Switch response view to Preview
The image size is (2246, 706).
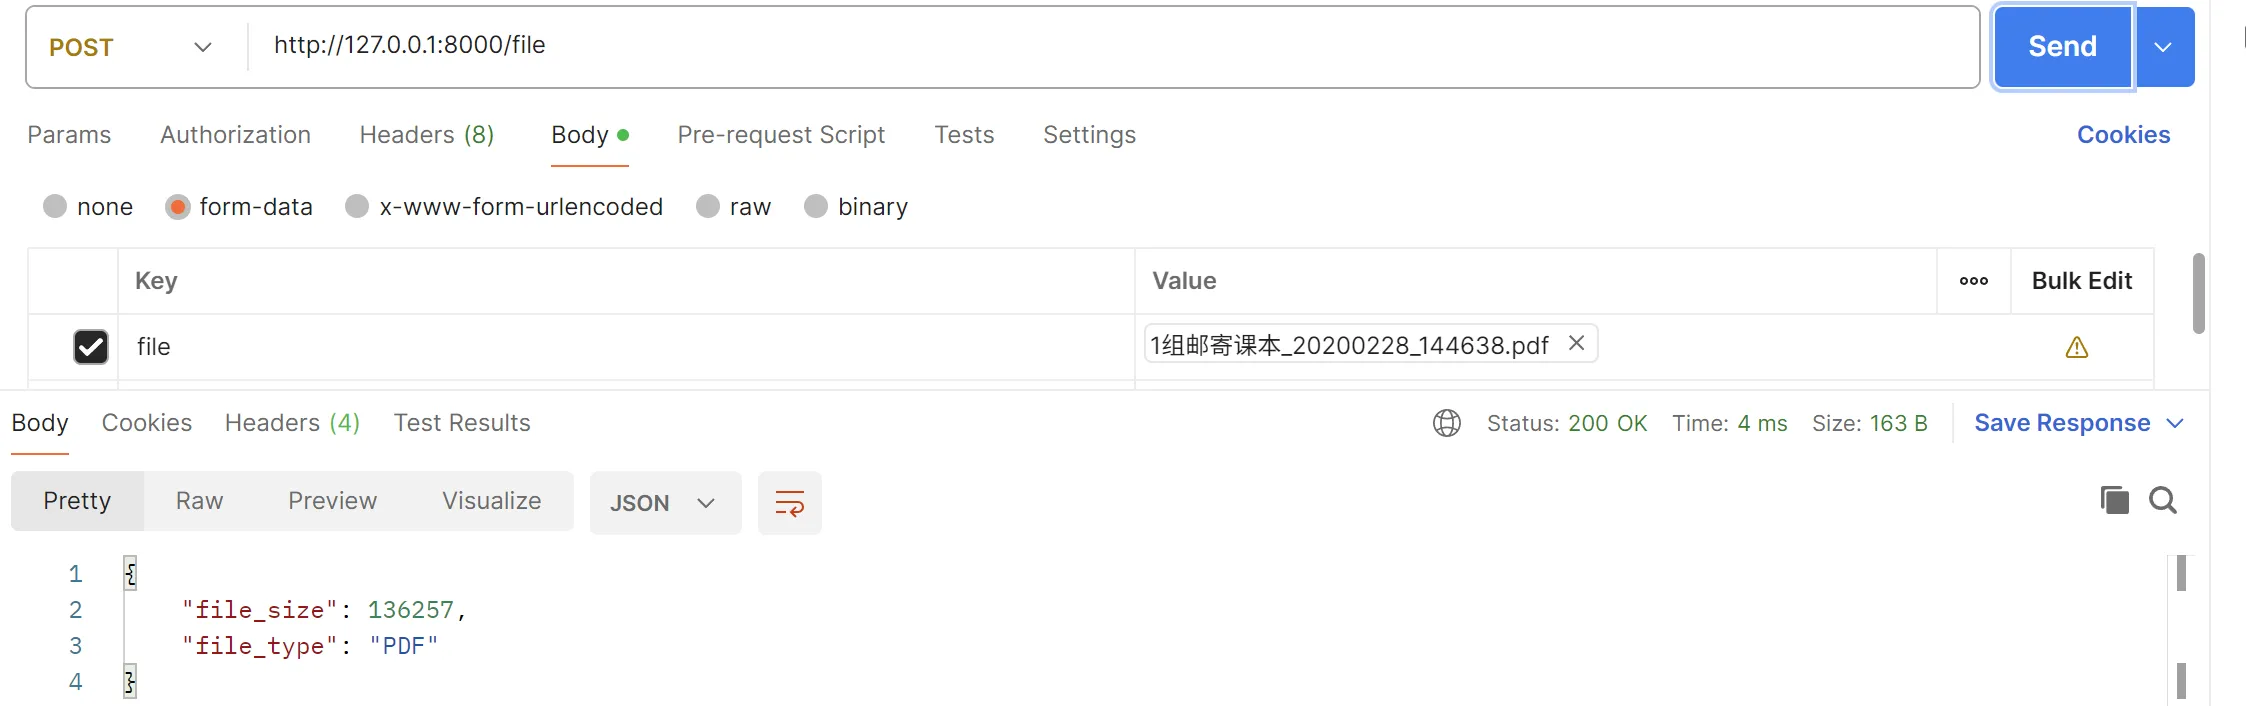pos(332,501)
